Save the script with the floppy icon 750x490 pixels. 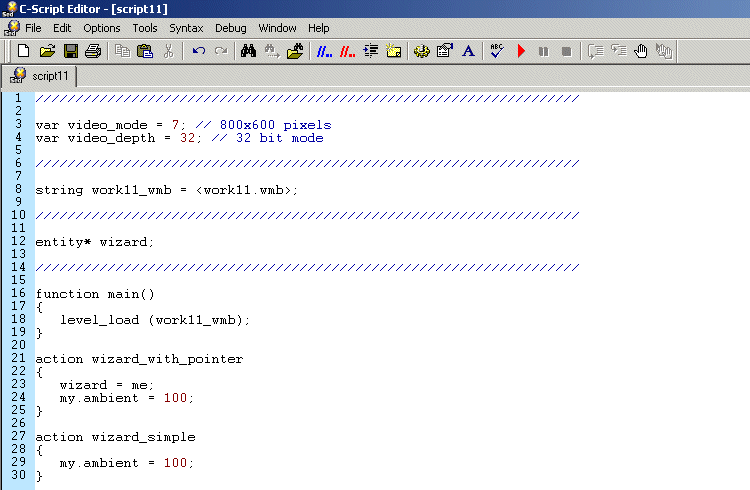pos(70,51)
